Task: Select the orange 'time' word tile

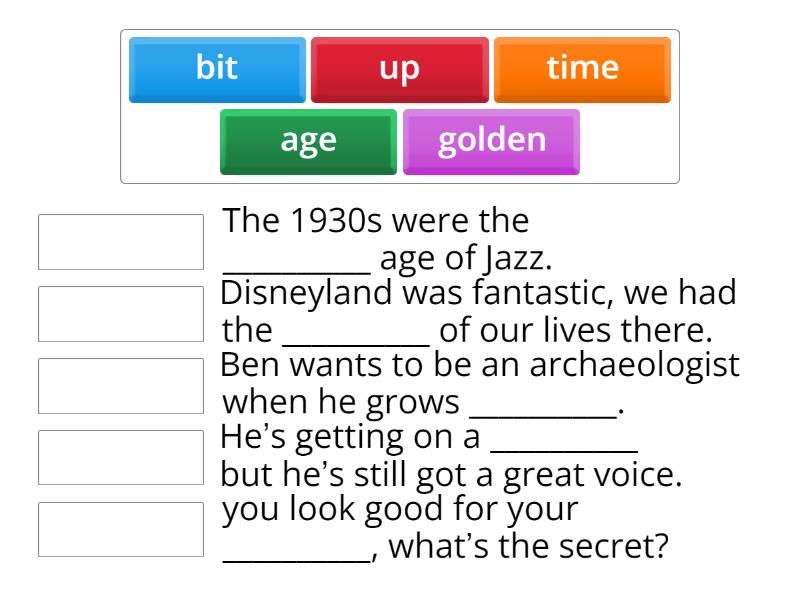Action: 582,67
